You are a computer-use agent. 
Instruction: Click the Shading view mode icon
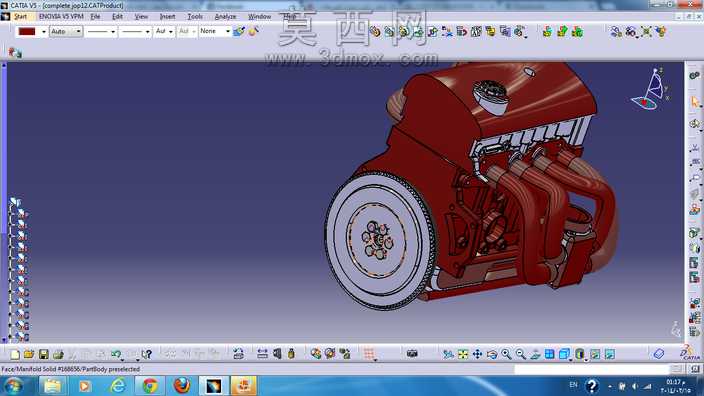579,354
